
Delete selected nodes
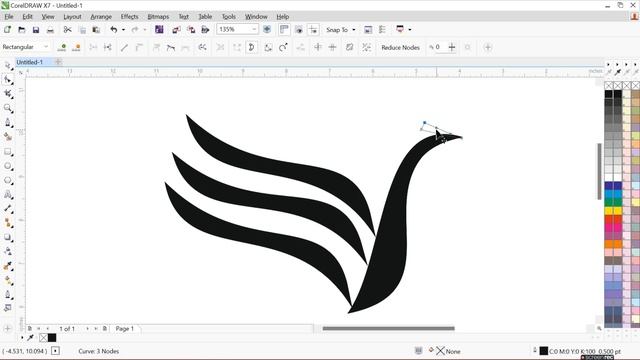(76, 47)
